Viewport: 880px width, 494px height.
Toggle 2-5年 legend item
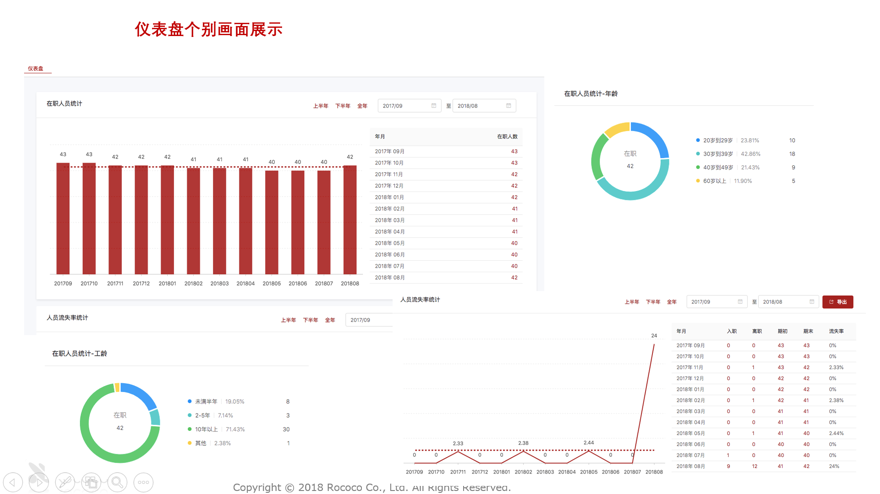[x=199, y=415]
